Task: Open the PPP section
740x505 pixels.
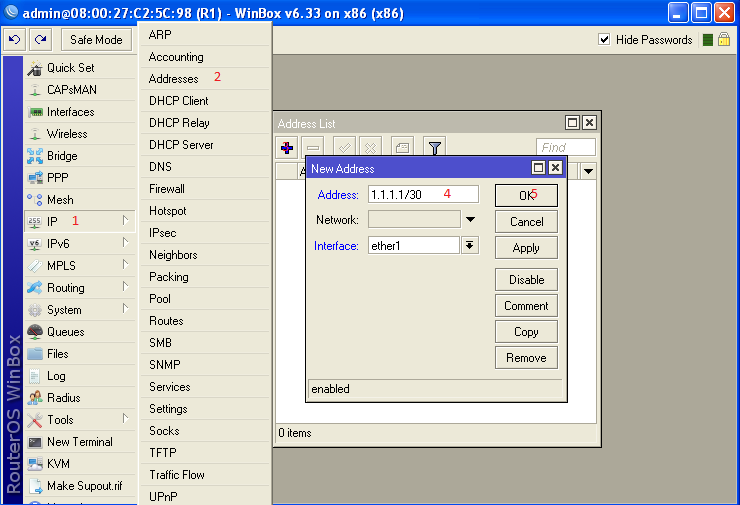Action: pos(80,178)
